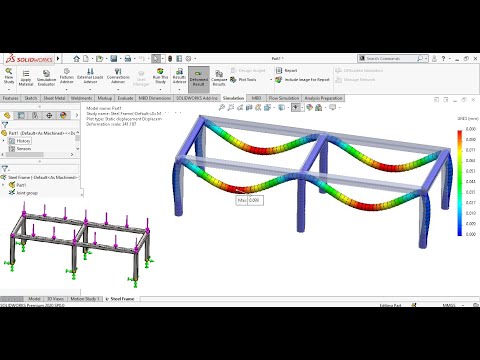Open Plot Tools
480x360 pixels.
coord(243,80)
